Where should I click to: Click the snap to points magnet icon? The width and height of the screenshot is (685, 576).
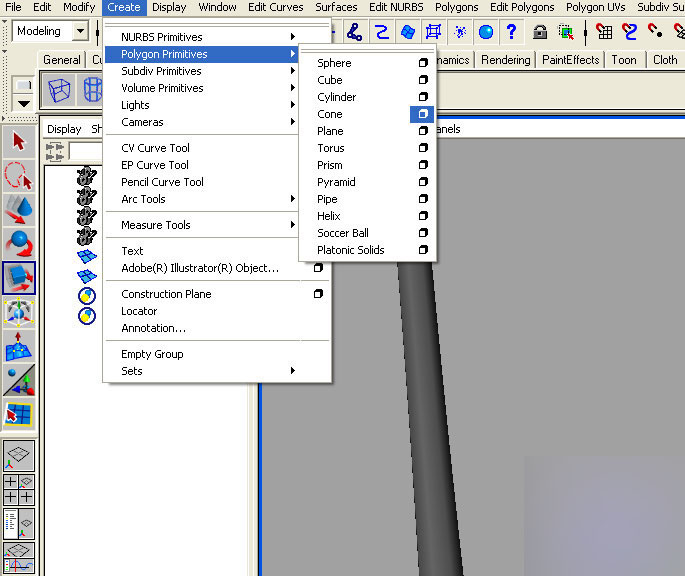point(655,32)
